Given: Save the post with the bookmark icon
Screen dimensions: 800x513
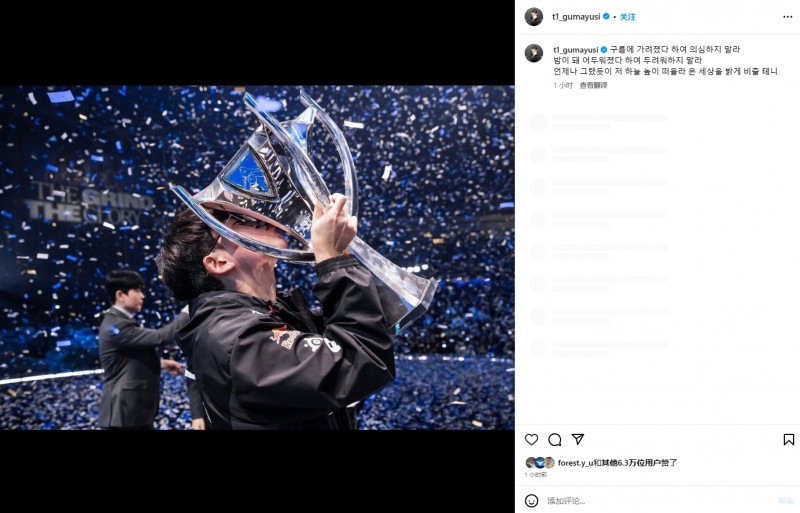Looking at the screenshot, I should pos(788,440).
